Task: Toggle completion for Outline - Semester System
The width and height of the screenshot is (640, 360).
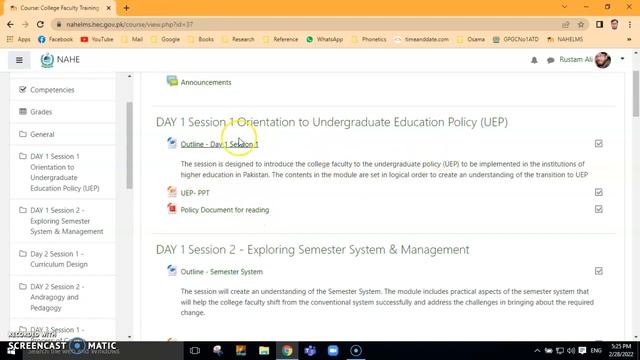Action: (x=598, y=271)
